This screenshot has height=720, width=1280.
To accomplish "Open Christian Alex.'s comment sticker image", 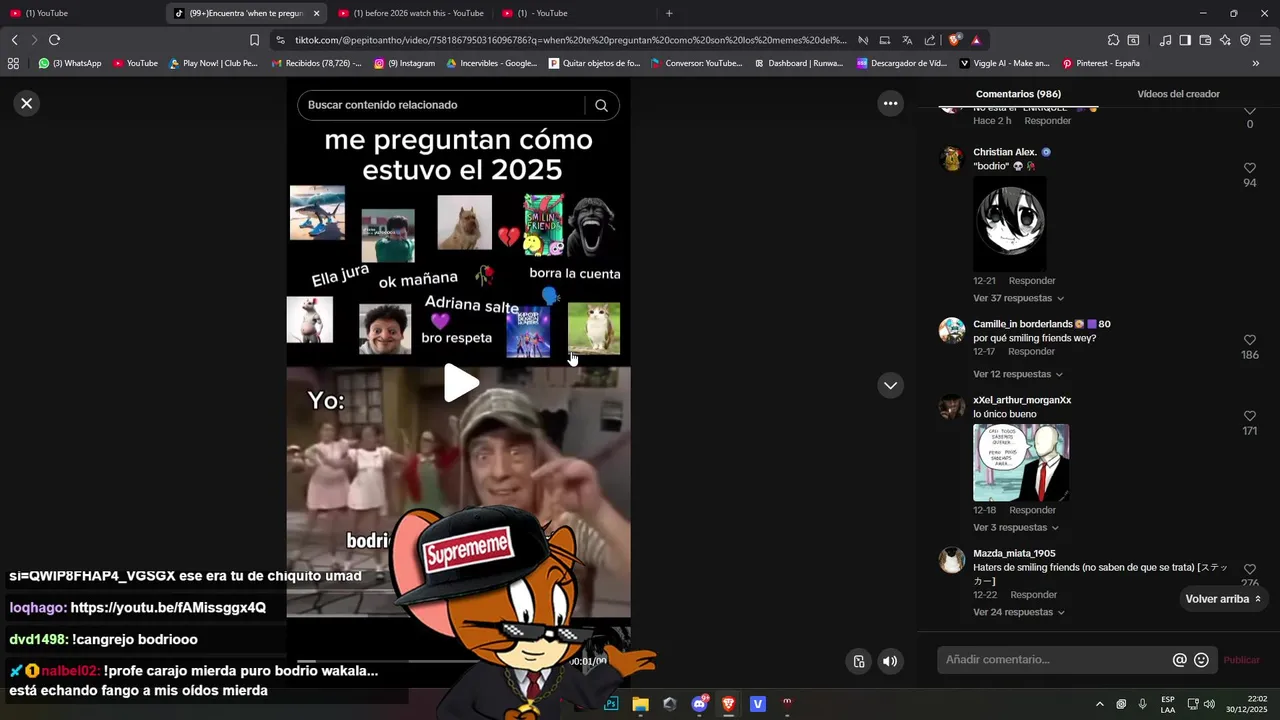I will (1010, 224).
